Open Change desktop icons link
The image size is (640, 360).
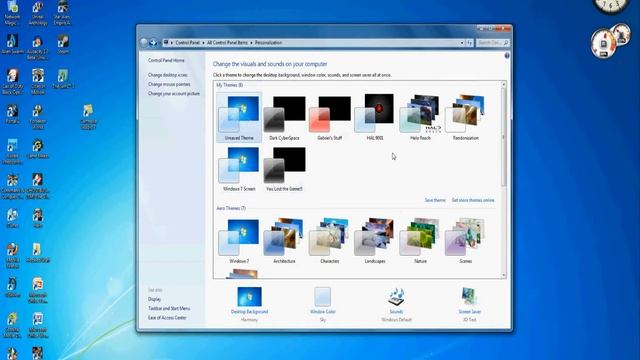point(168,75)
